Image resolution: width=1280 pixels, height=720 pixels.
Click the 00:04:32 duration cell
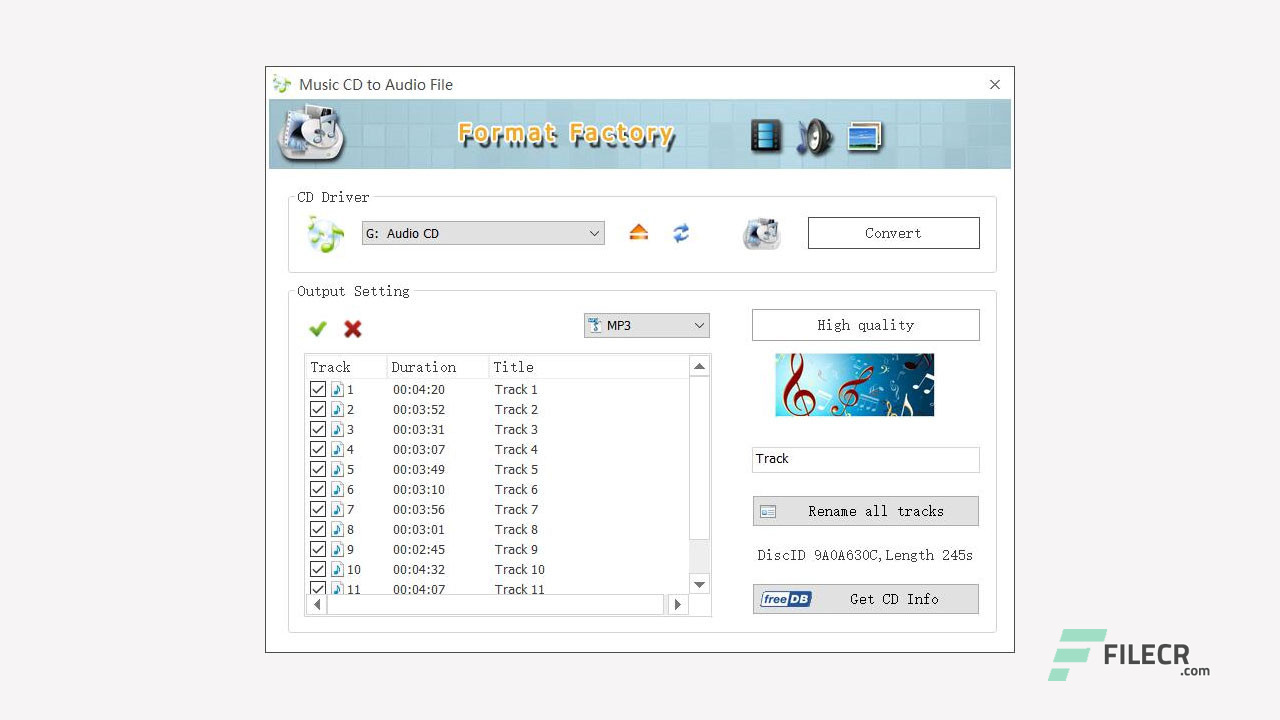click(419, 570)
